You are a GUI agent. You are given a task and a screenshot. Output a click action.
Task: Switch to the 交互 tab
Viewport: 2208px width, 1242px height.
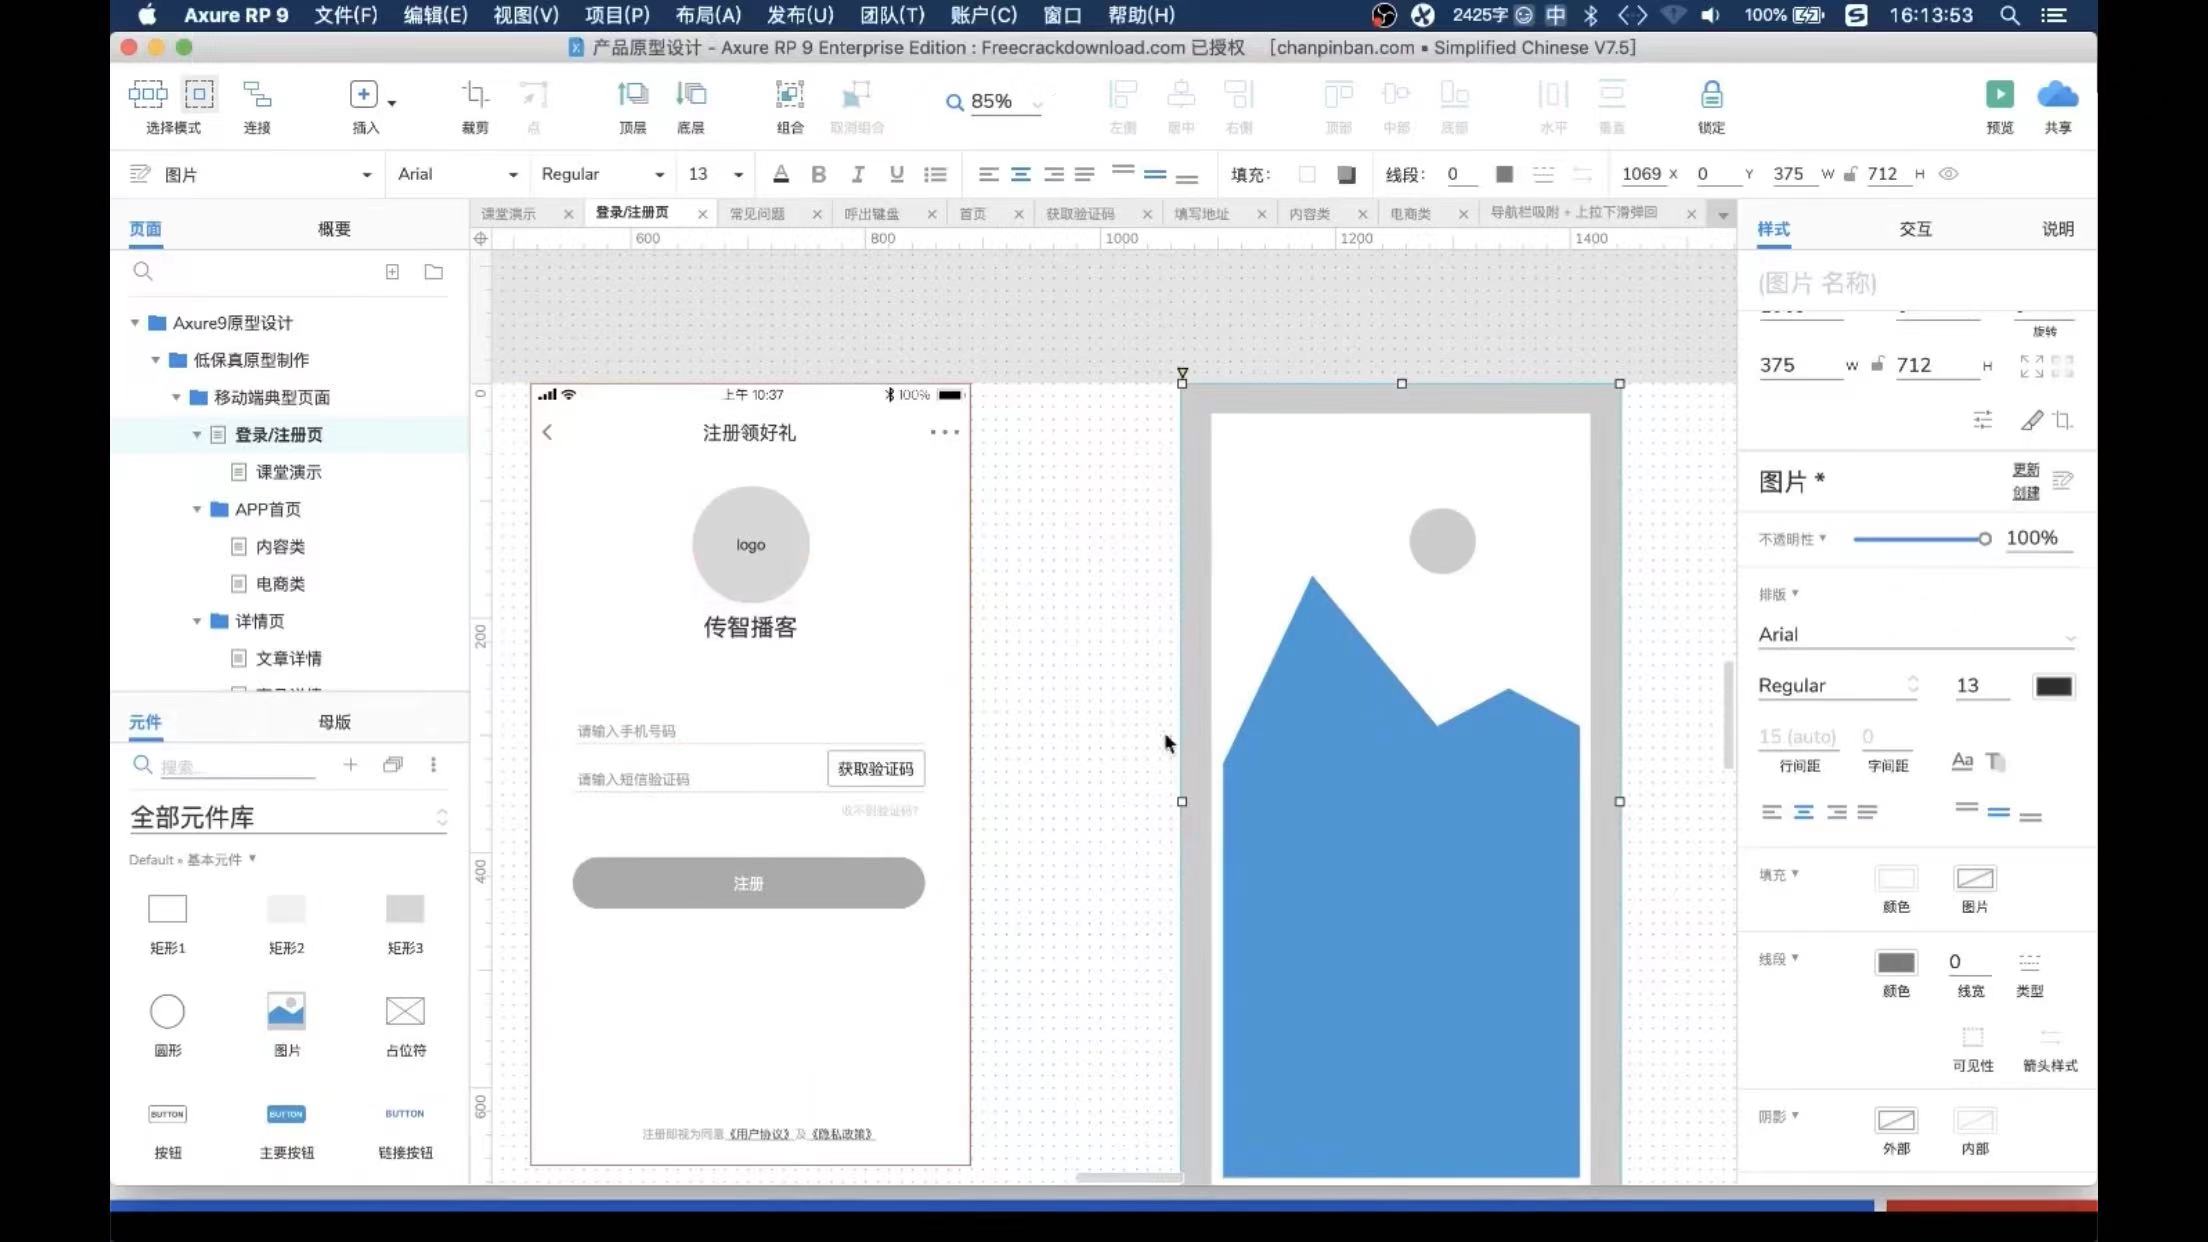pos(1914,229)
